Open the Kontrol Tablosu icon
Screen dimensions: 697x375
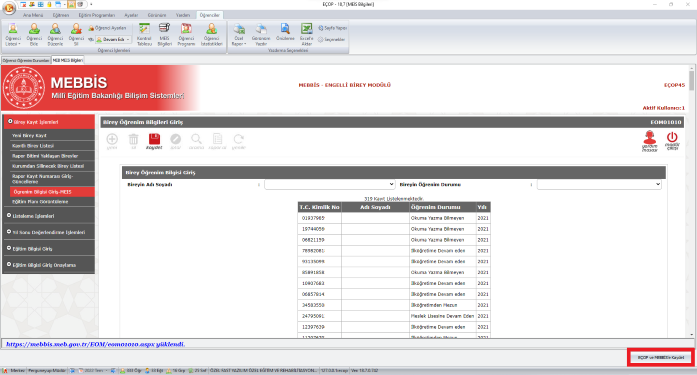[144, 34]
